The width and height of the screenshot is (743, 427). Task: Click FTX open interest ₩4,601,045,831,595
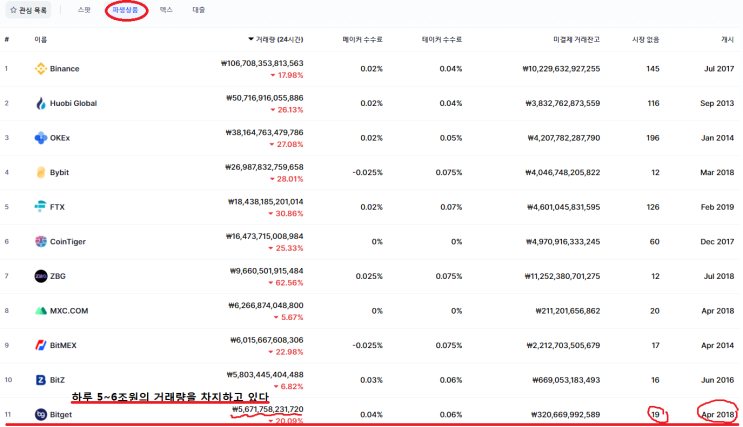click(563, 207)
